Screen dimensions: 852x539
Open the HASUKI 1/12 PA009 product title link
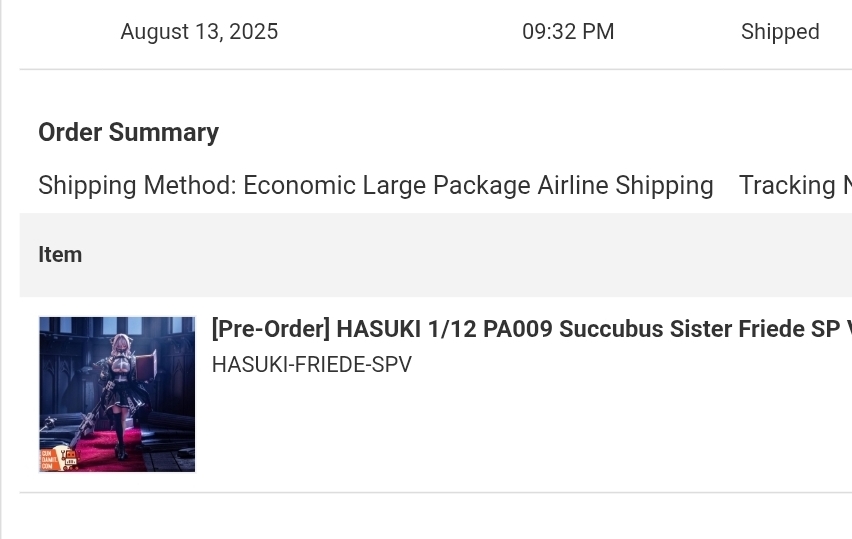point(531,329)
